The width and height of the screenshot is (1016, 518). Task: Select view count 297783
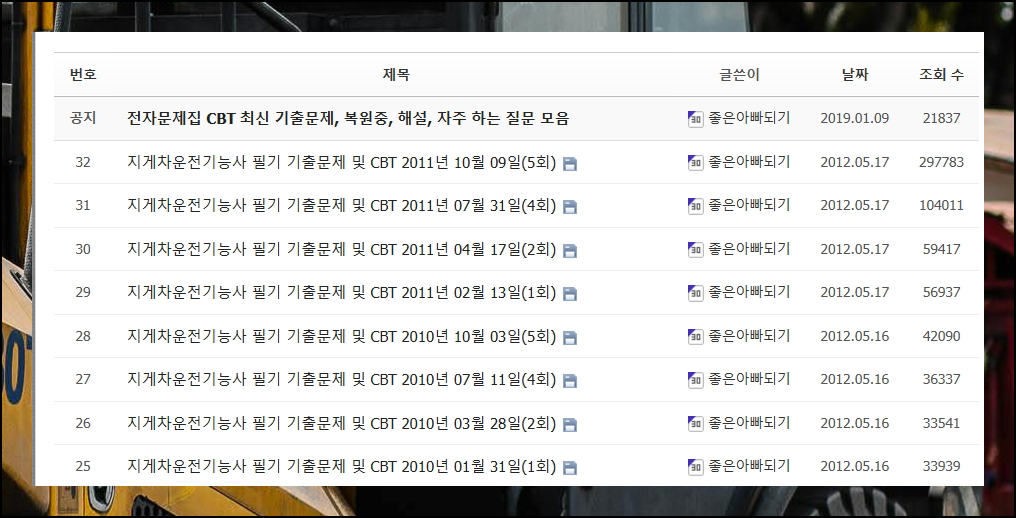[x=941, y=162]
